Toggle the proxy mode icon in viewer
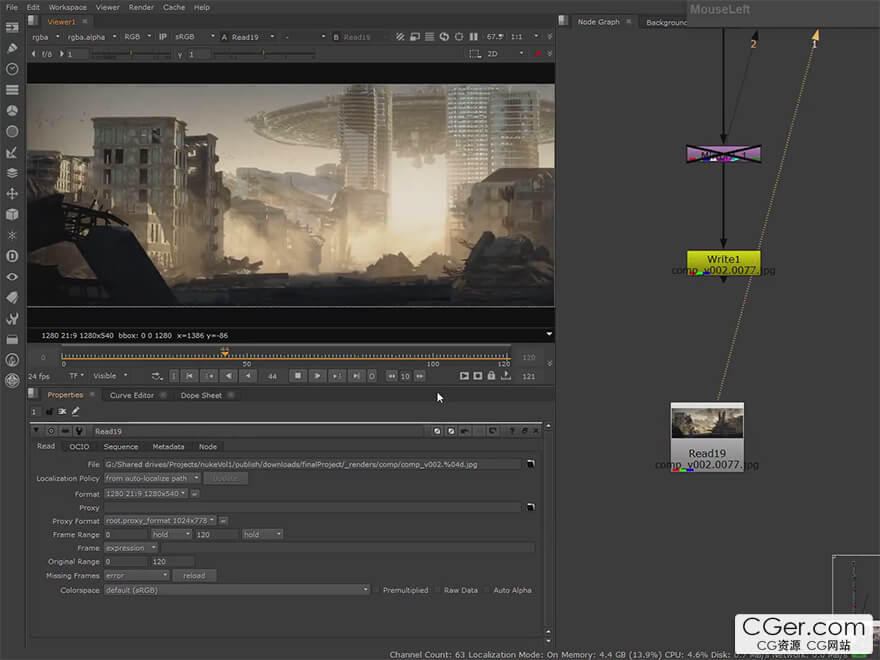The width and height of the screenshot is (880, 660). pyautogui.click(x=415, y=36)
